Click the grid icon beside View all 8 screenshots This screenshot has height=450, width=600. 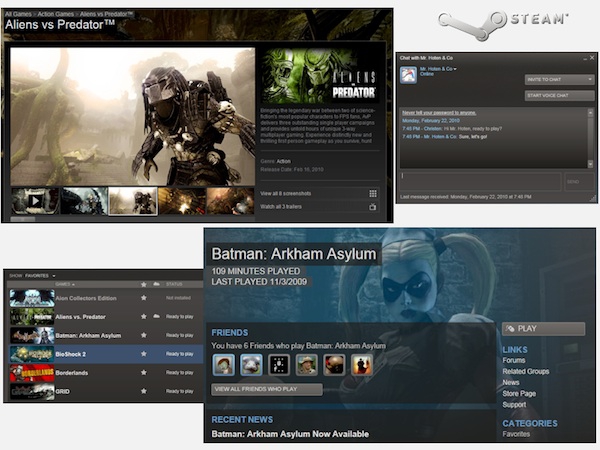click(373, 193)
